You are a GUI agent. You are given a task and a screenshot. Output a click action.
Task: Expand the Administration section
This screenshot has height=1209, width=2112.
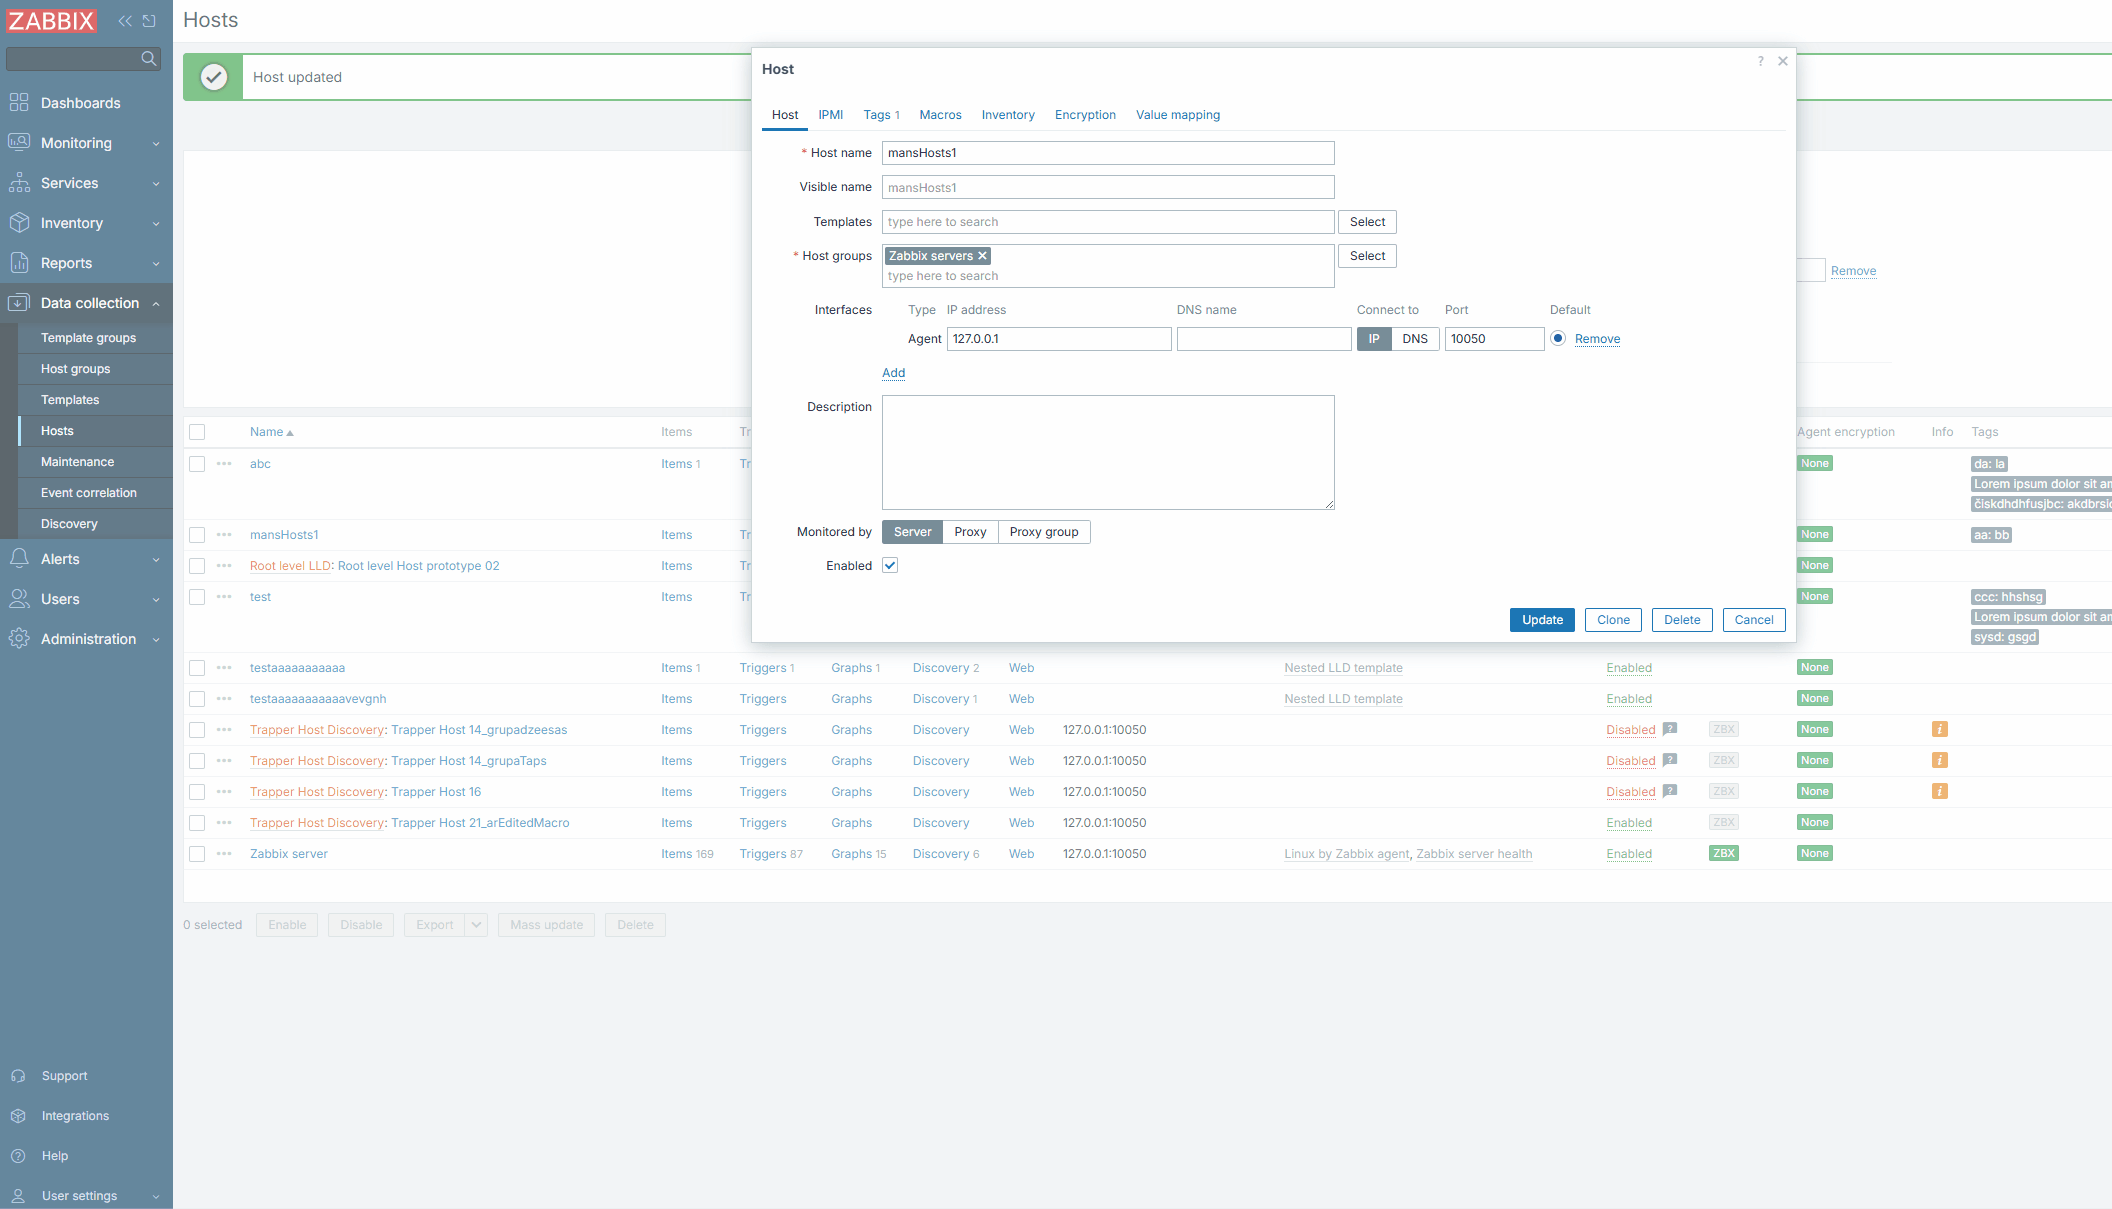coord(86,639)
